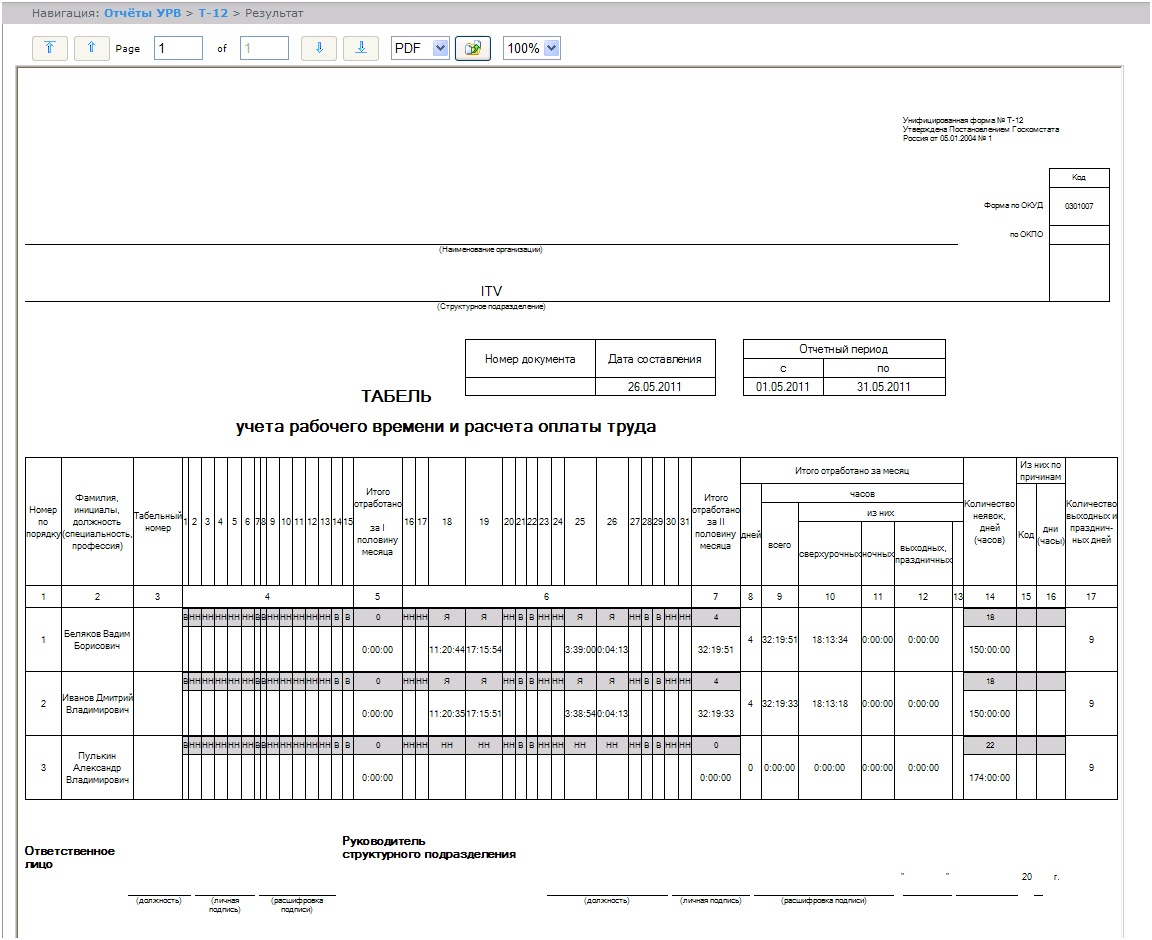The width and height of the screenshot is (1152, 940).
Task: Click Беляков overtime value 18:13:34
Action: pyautogui.click(x=829, y=639)
